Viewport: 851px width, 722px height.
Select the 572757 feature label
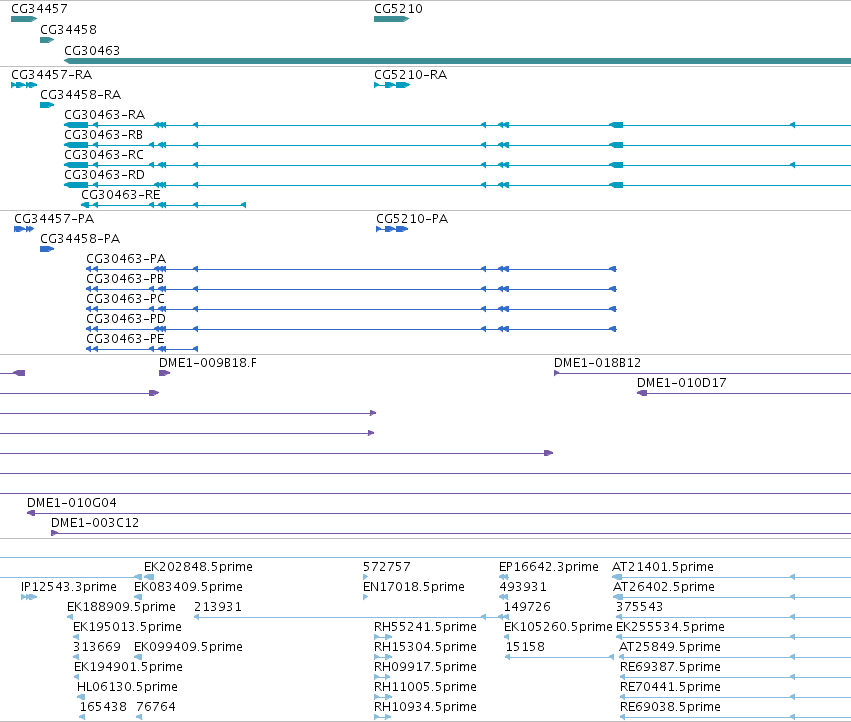(x=387, y=567)
